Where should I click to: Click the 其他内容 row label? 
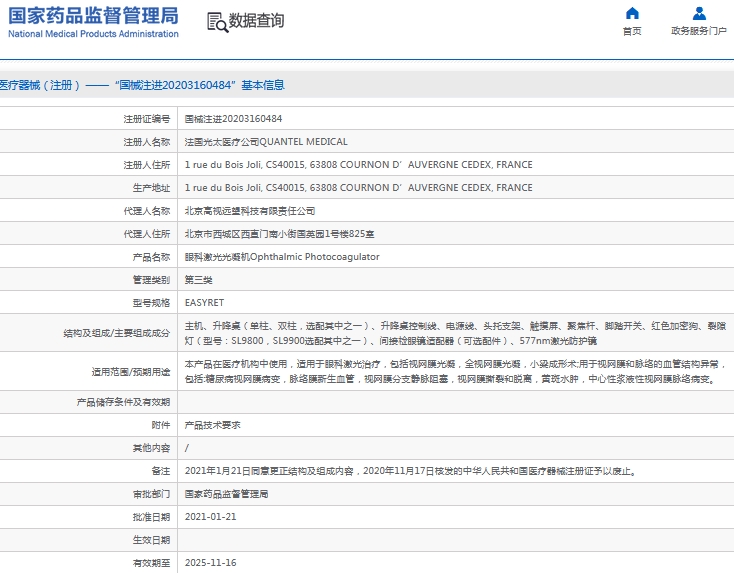pos(151,448)
